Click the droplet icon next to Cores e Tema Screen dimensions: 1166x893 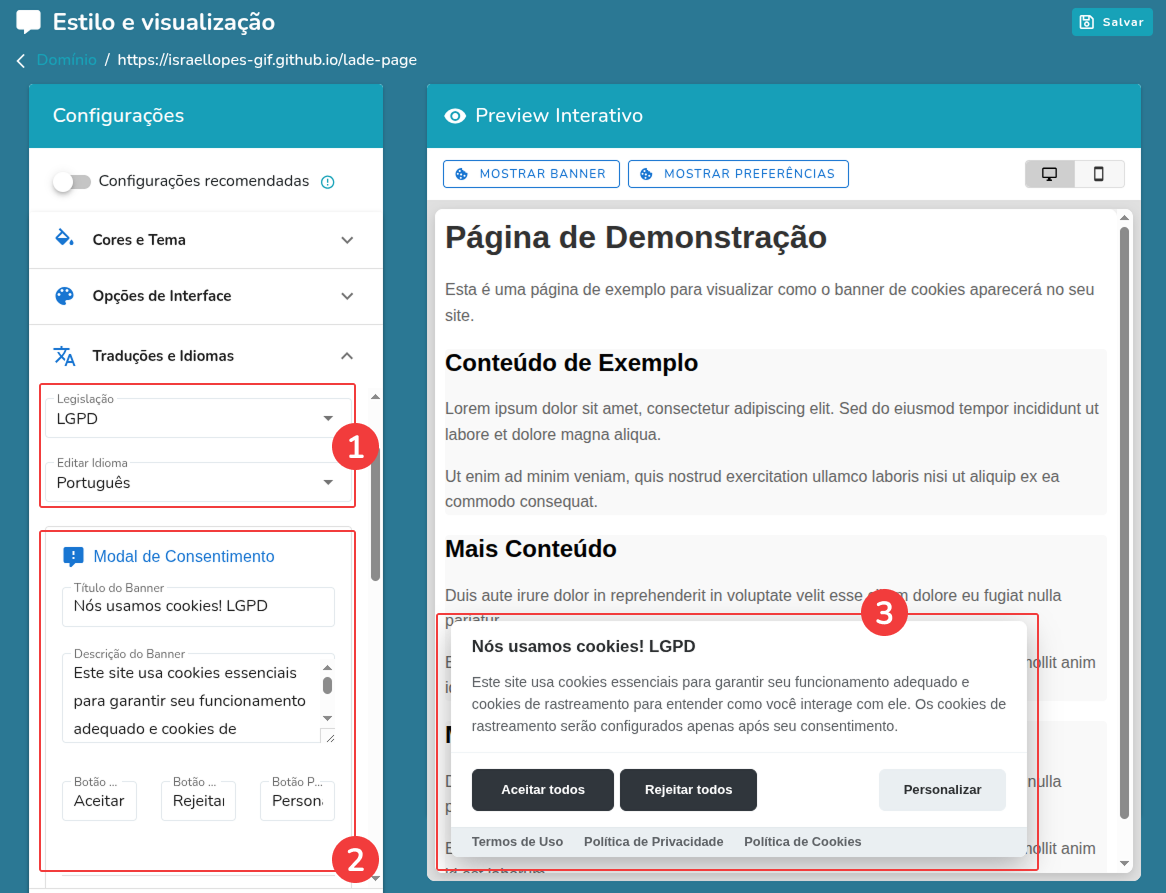point(65,239)
